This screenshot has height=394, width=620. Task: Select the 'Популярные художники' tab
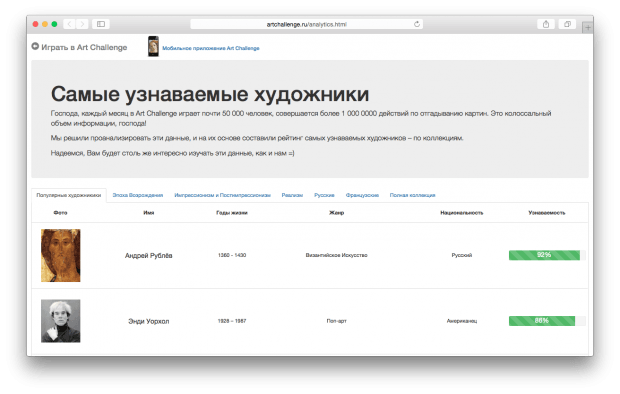coord(69,195)
